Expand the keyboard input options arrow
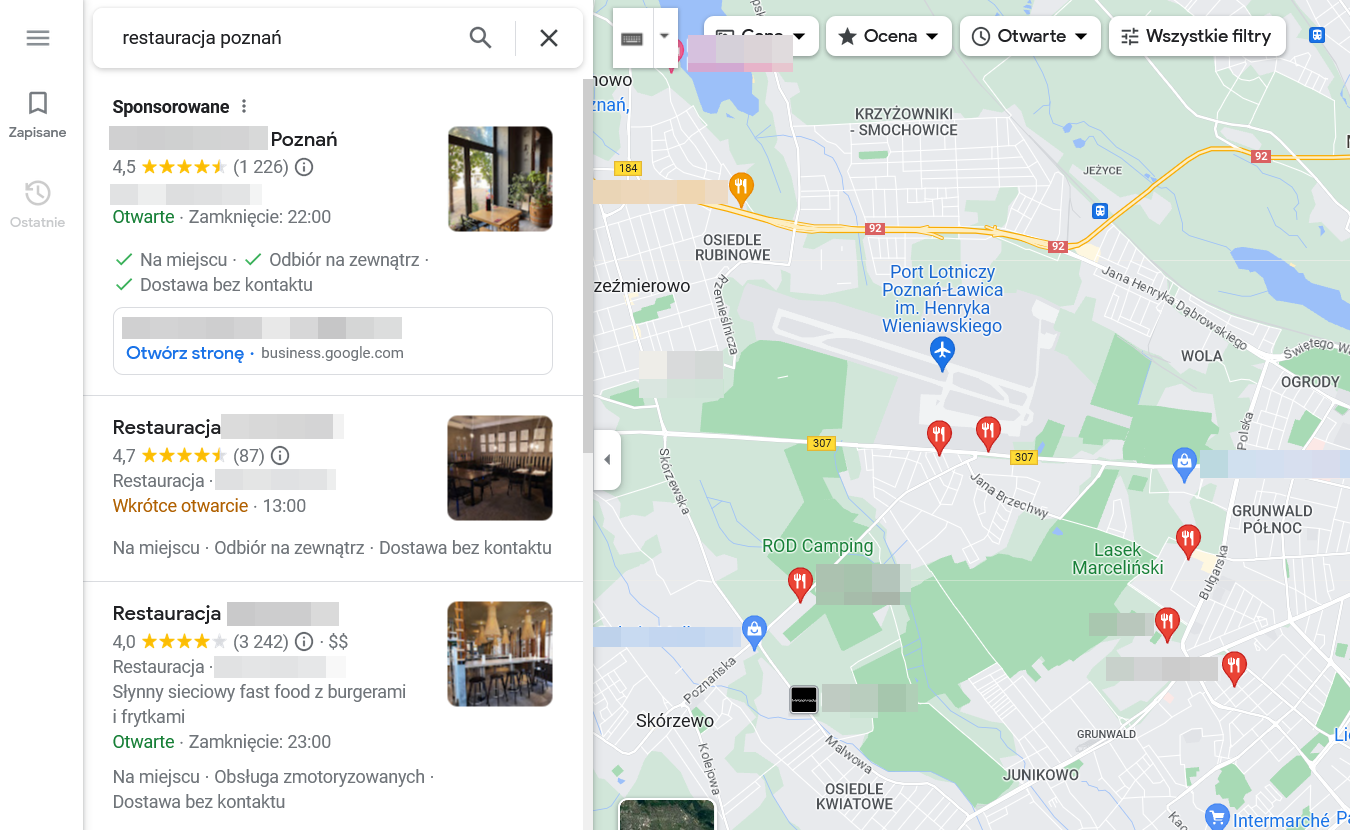The width and height of the screenshot is (1350, 830). 664,37
